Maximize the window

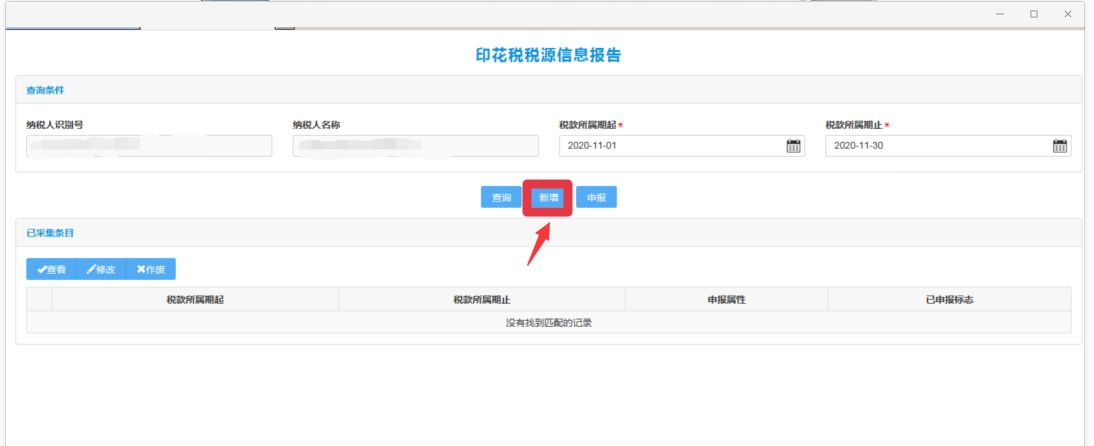point(1033,14)
